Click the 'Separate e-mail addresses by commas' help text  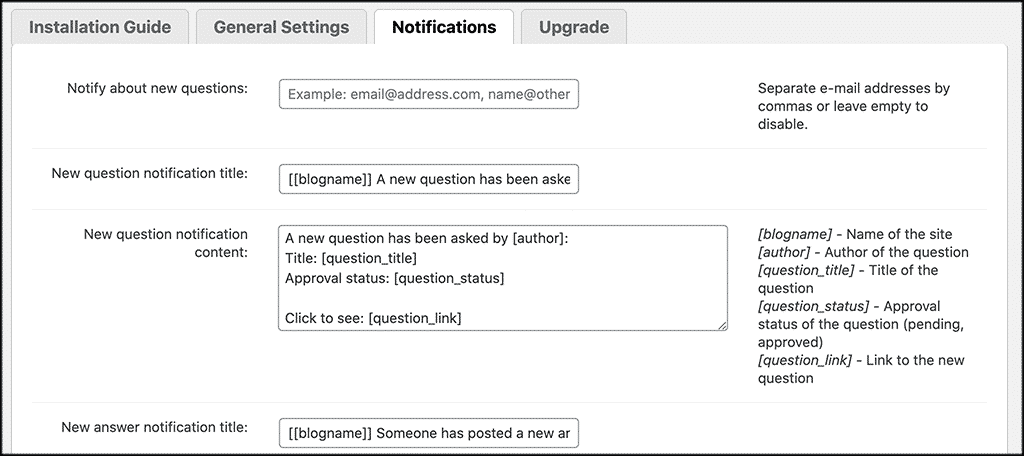853,106
